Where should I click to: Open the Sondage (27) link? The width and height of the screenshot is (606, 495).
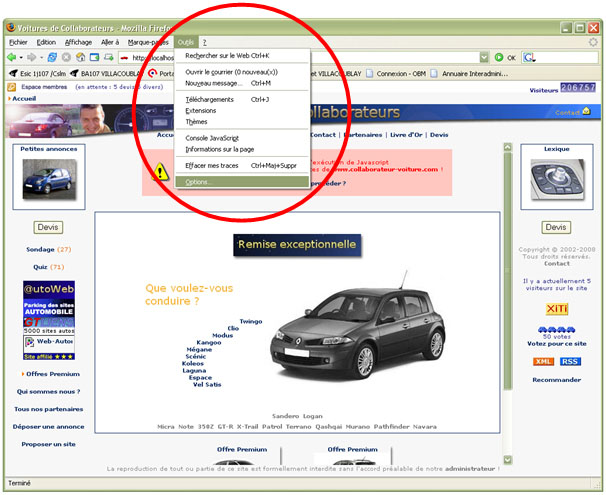click(49, 249)
